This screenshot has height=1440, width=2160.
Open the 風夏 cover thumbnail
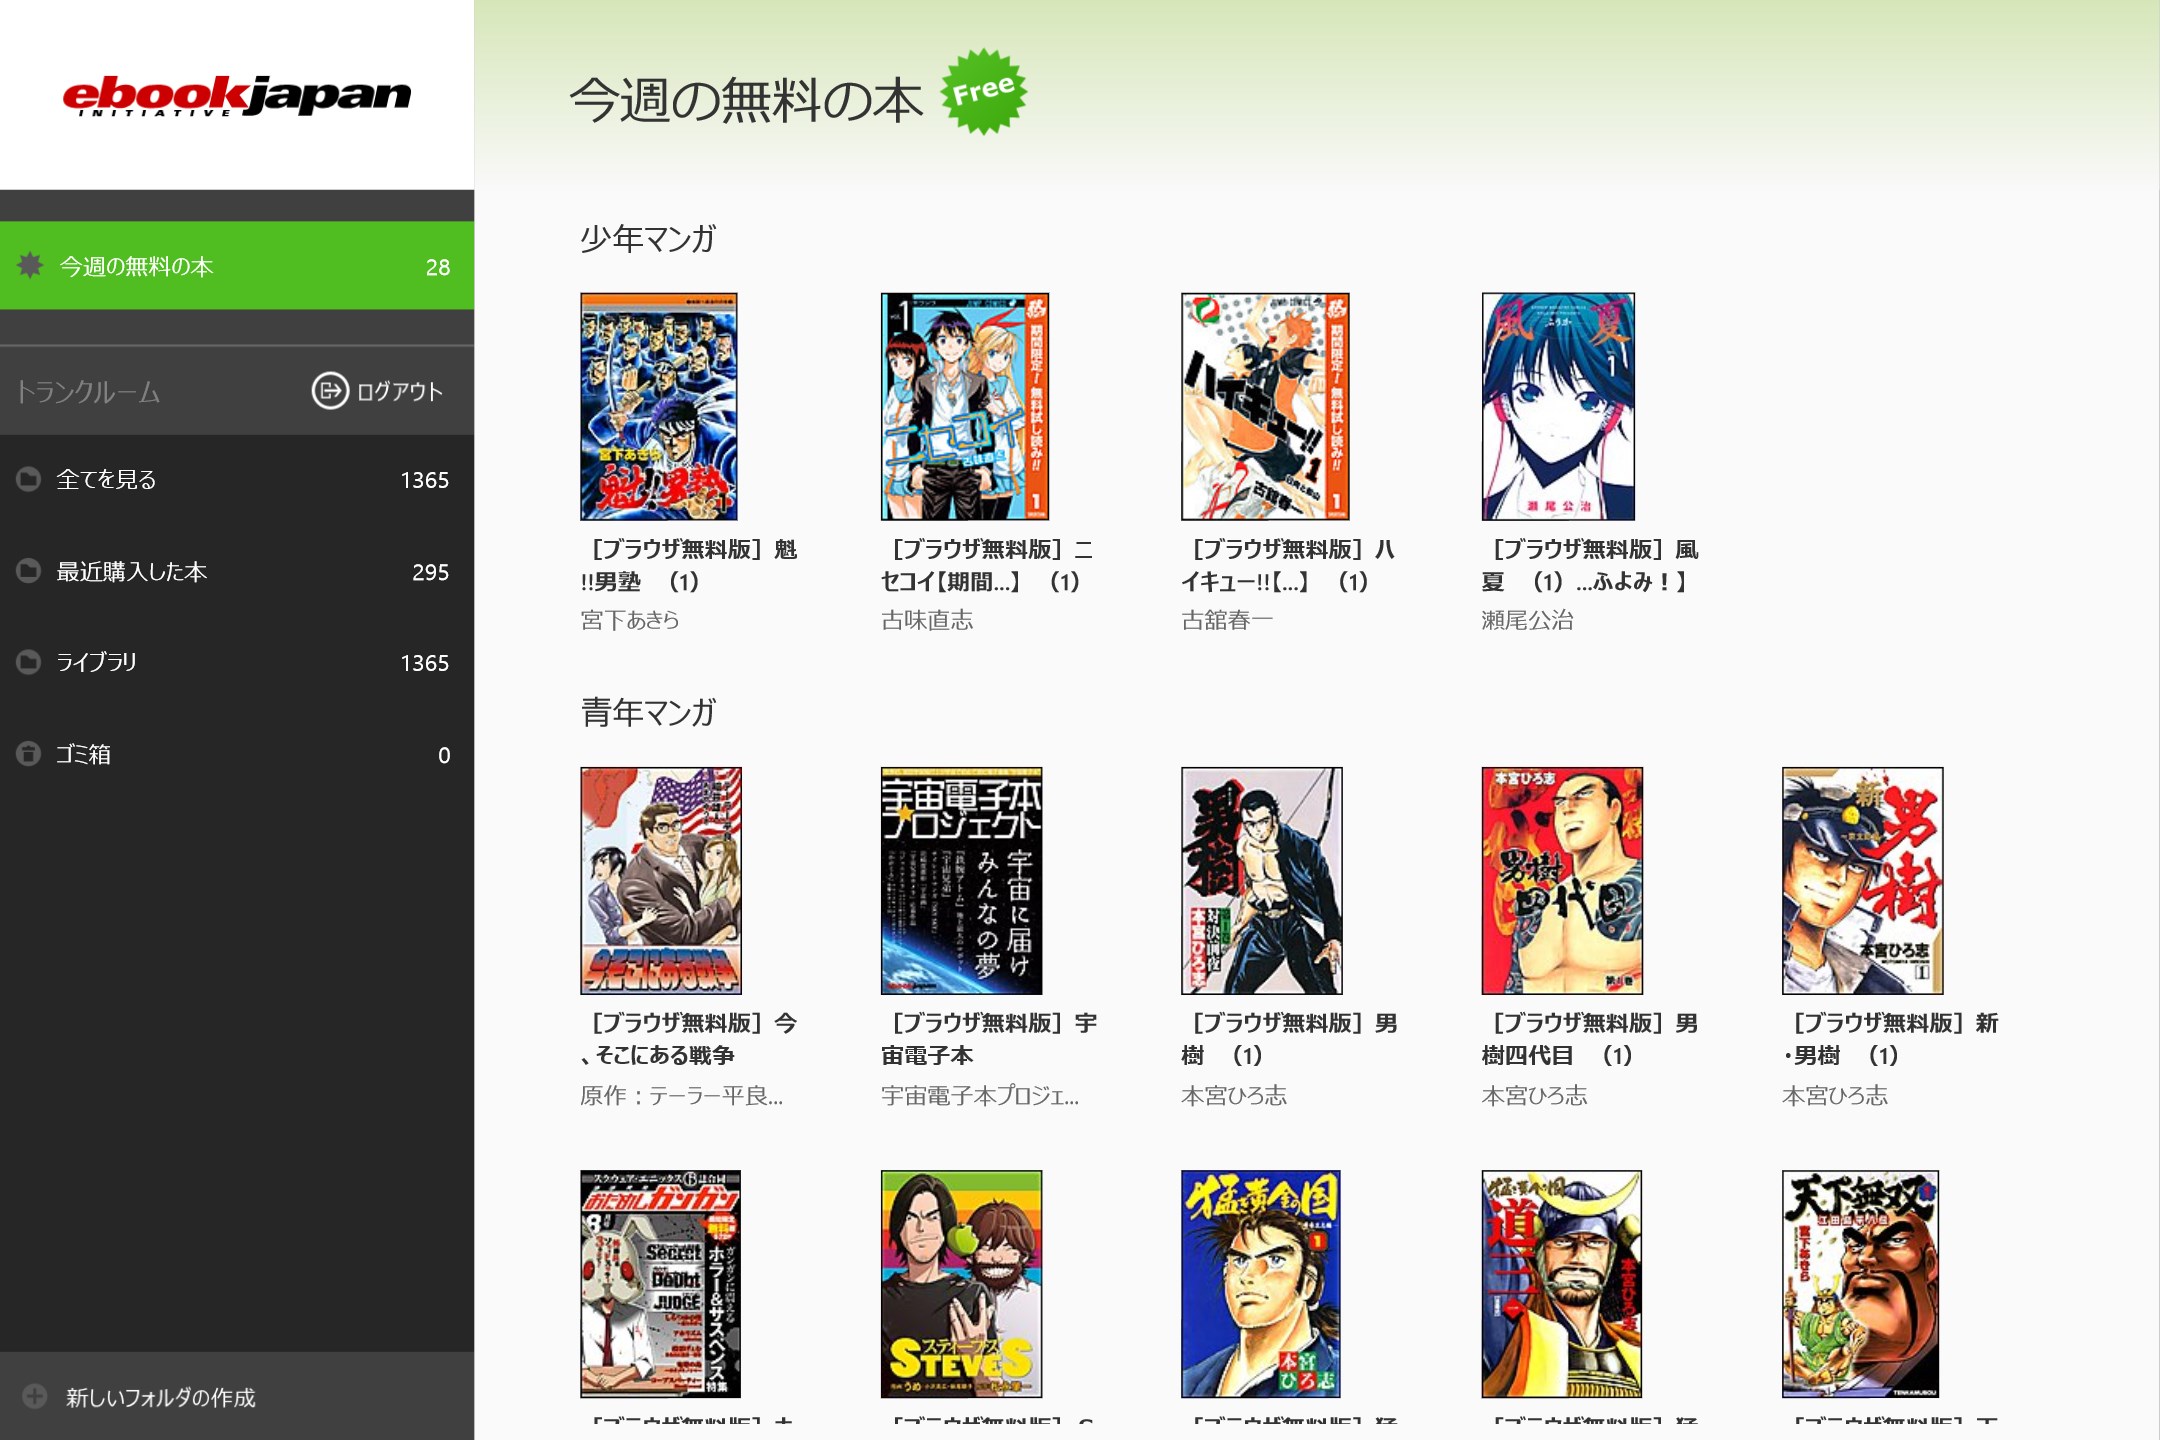[x=1558, y=406]
